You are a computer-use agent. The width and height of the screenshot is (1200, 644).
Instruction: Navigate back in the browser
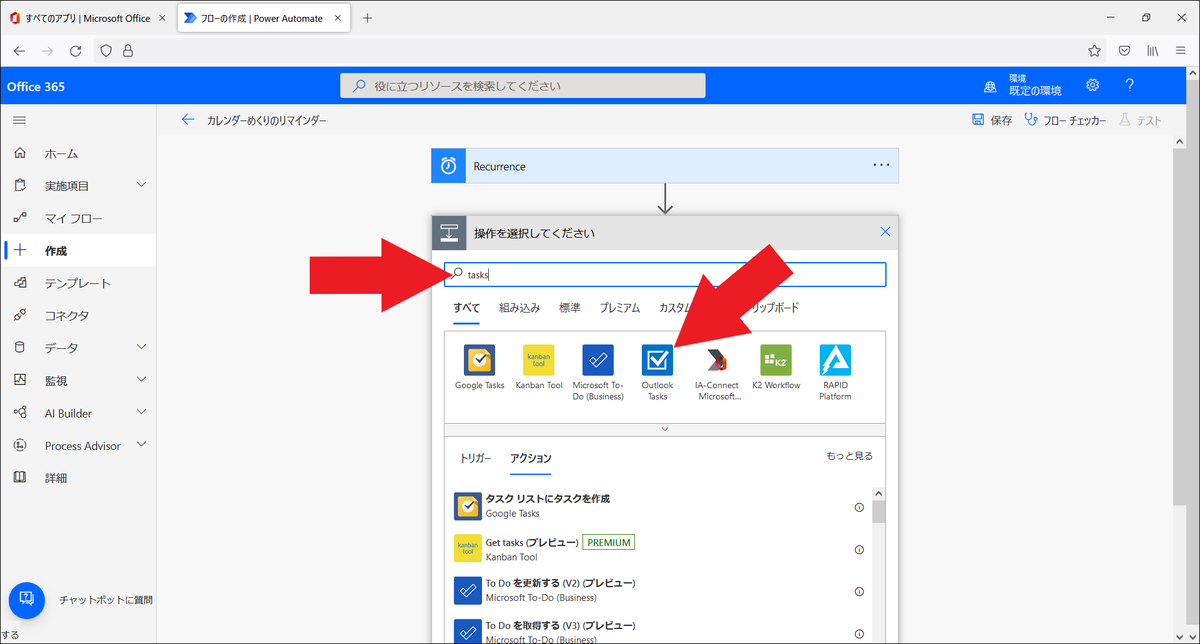tap(19, 51)
